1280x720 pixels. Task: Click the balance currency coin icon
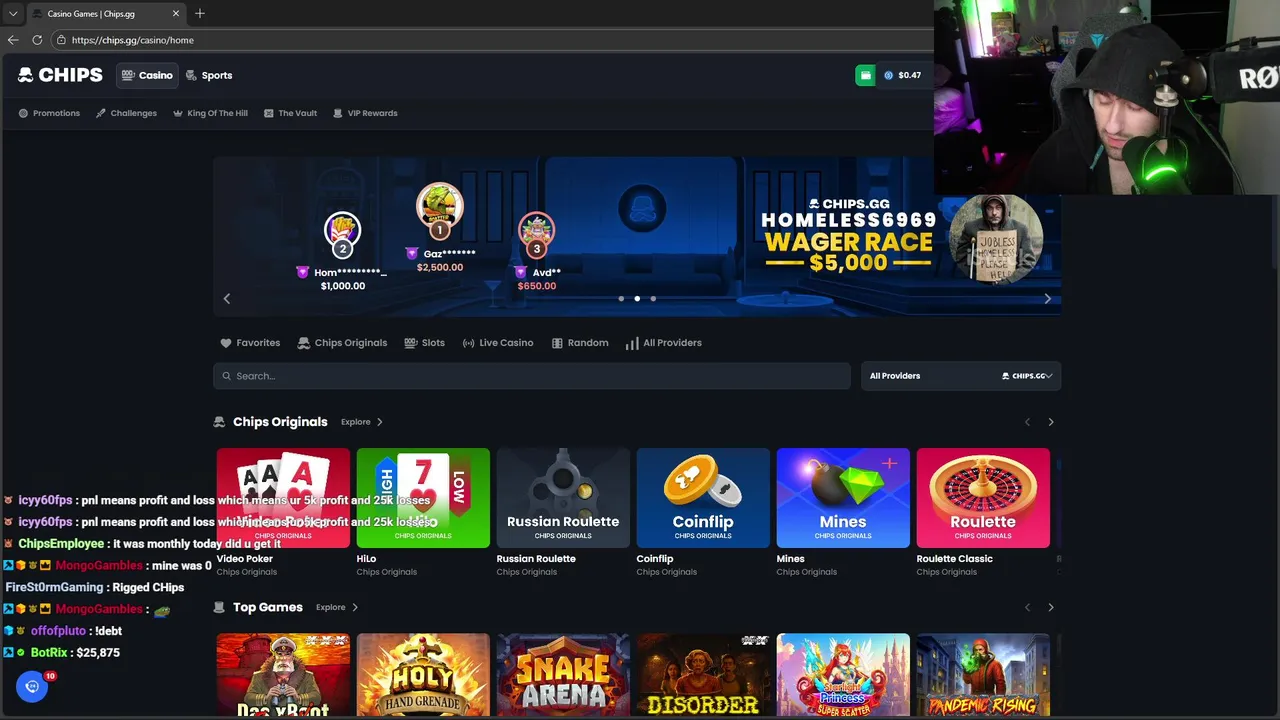[x=888, y=75]
